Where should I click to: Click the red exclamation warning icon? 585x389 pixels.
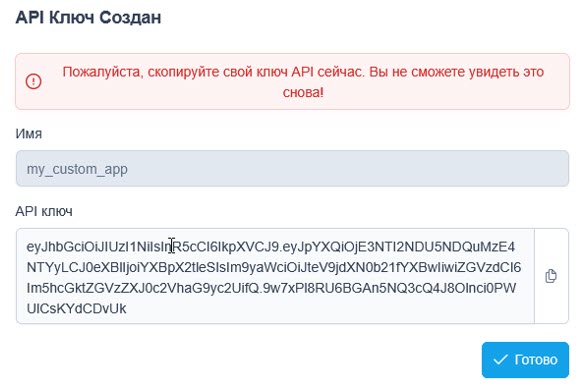coord(33,81)
